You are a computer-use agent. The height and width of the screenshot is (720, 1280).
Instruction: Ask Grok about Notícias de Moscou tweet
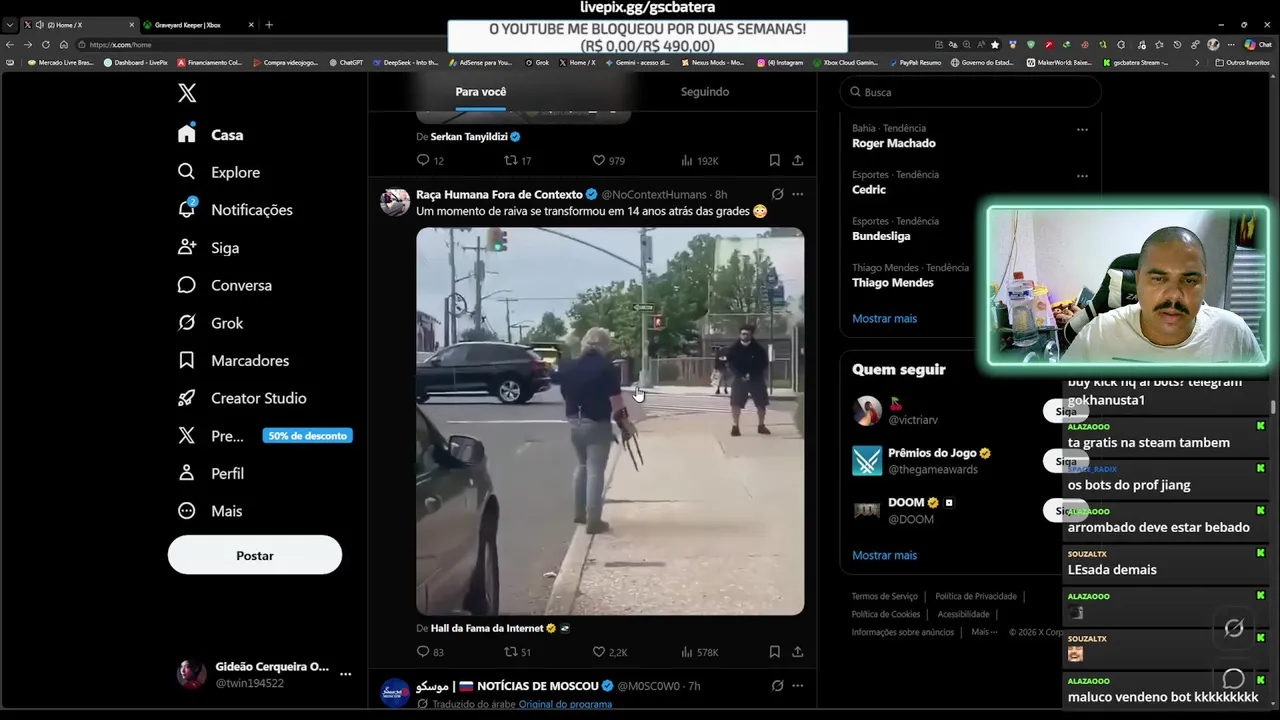(x=777, y=686)
